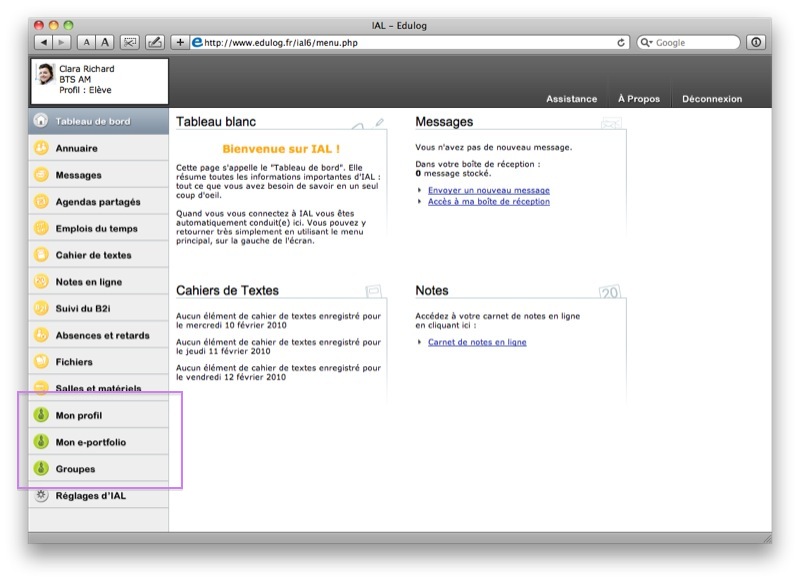The image size is (800, 582).
Task: Click Déconnexion in the top bar
Action: (x=712, y=99)
